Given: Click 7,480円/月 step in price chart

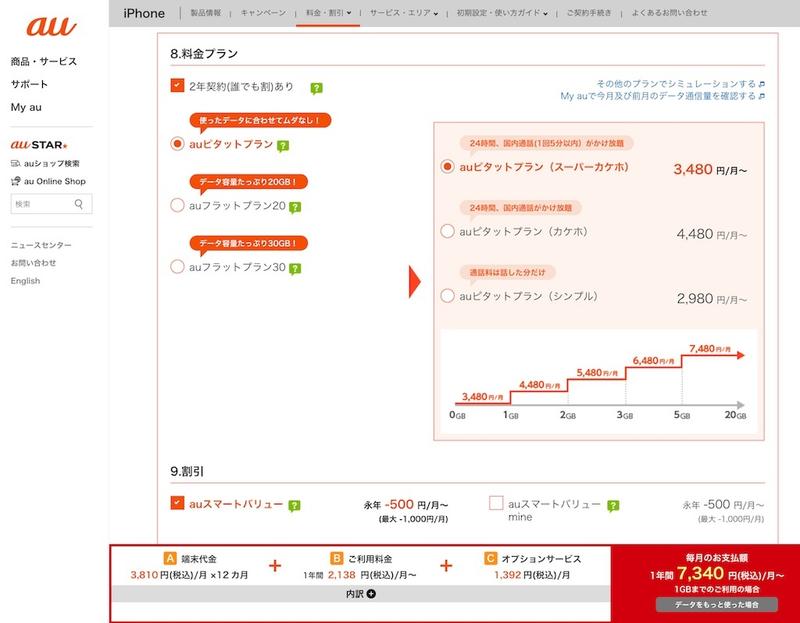Looking at the screenshot, I should [x=710, y=348].
